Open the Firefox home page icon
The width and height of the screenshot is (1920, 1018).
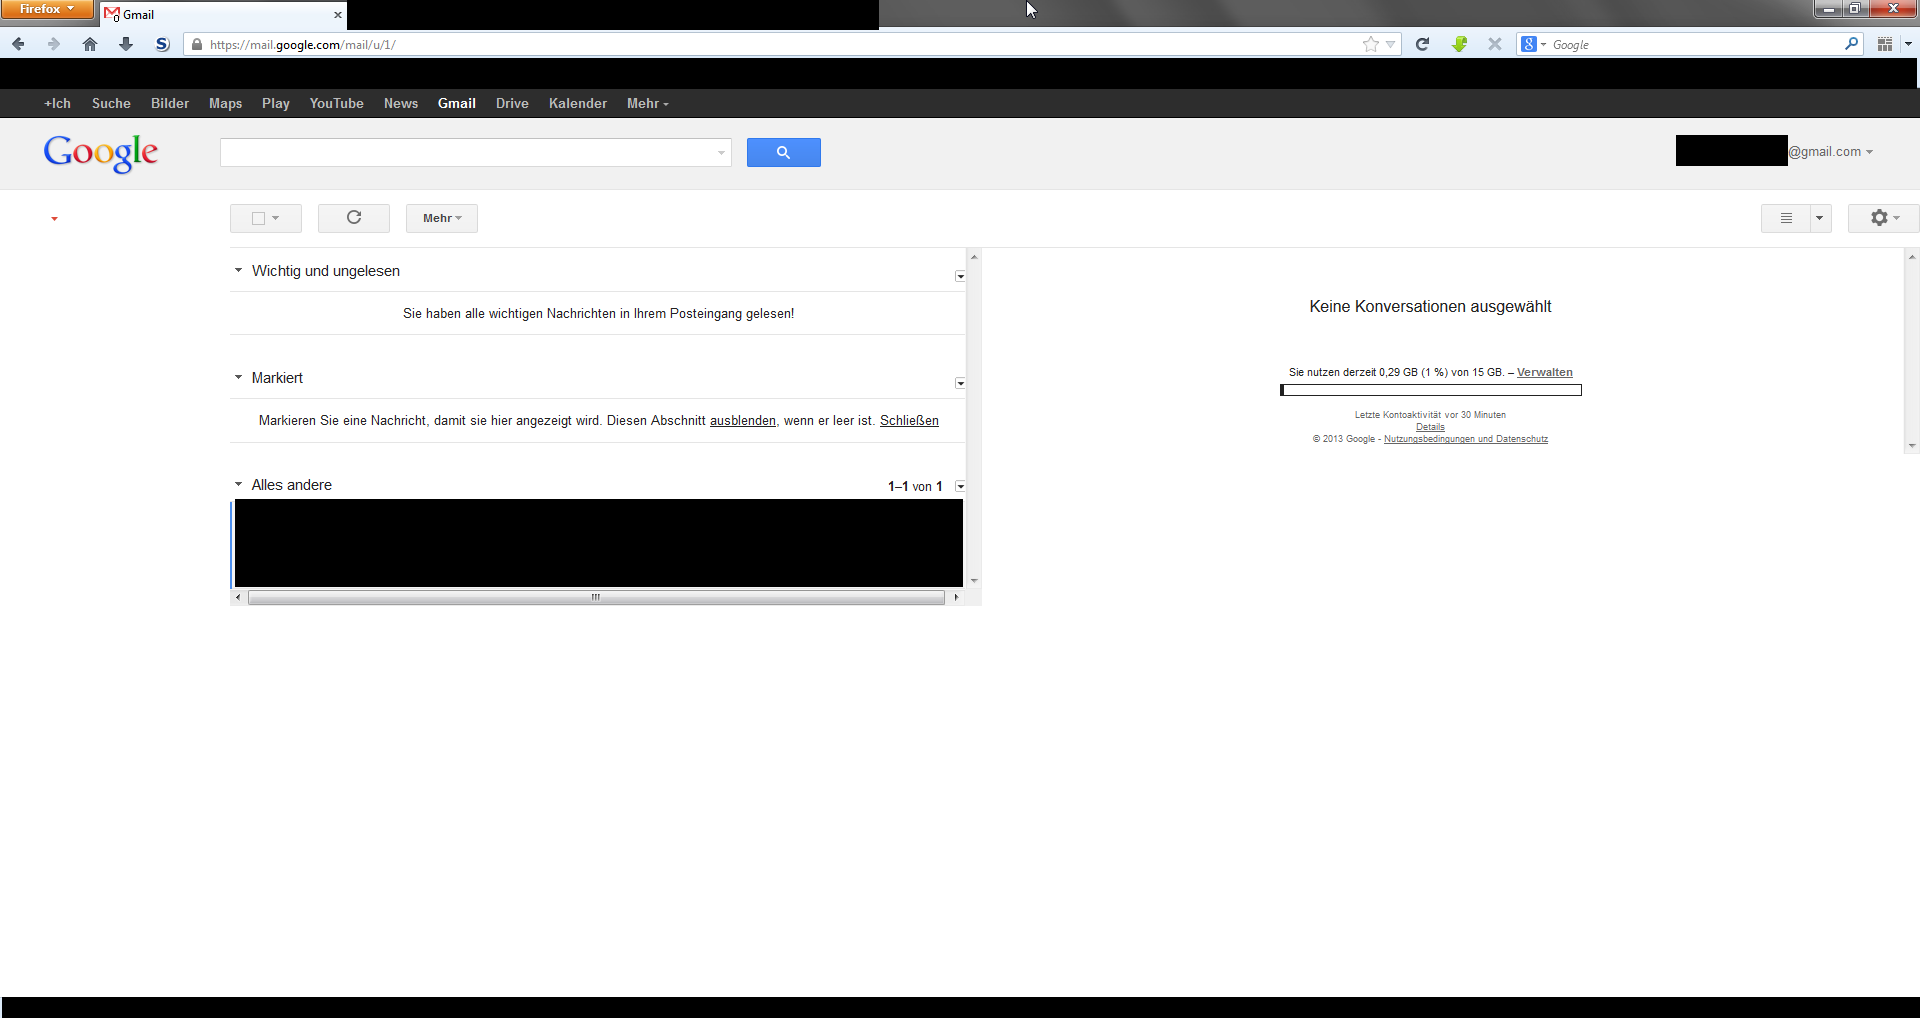click(90, 44)
